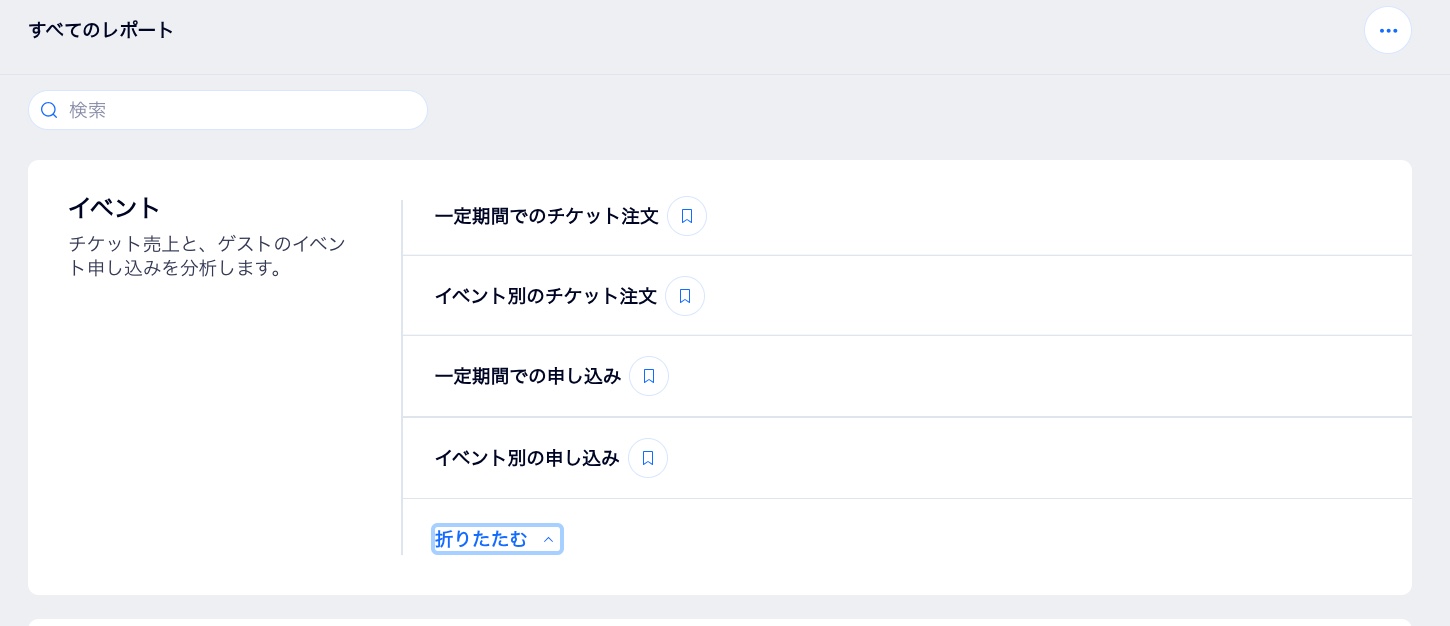Click the すべてのレポート page title
Image resolution: width=1450 pixels, height=626 pixels.
click(x=101, y=30)
